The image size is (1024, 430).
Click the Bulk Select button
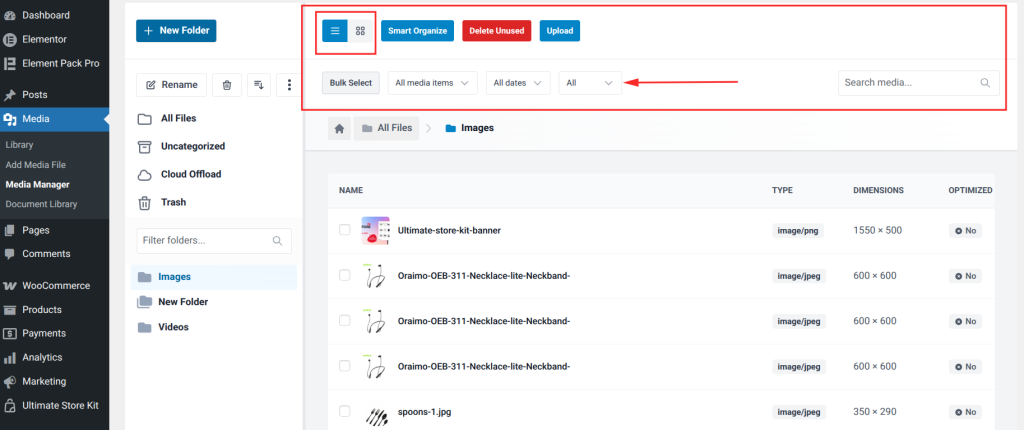[x=351, y=83]
